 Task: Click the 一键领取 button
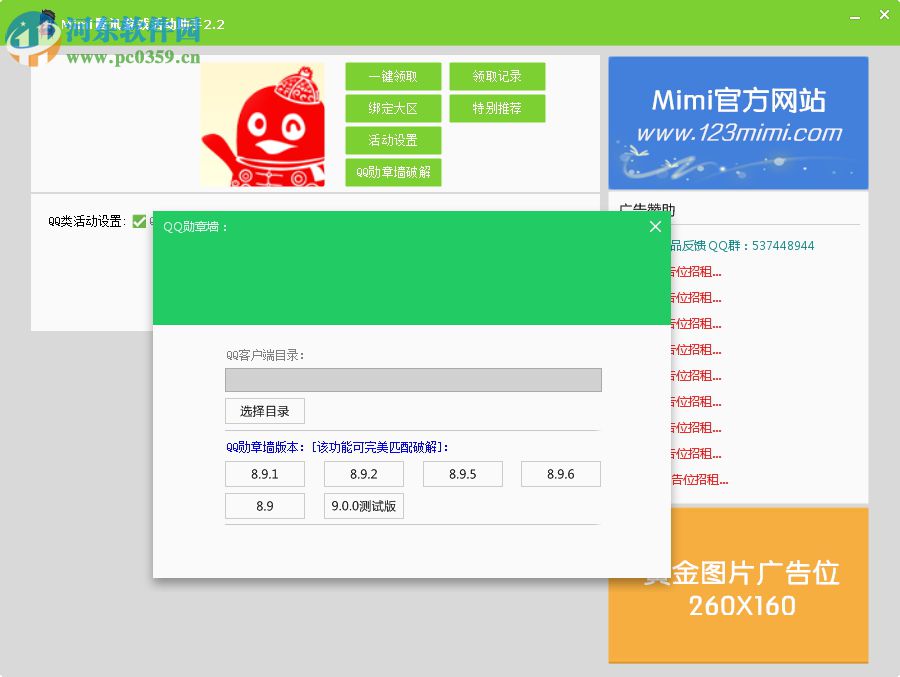(393, 76)
